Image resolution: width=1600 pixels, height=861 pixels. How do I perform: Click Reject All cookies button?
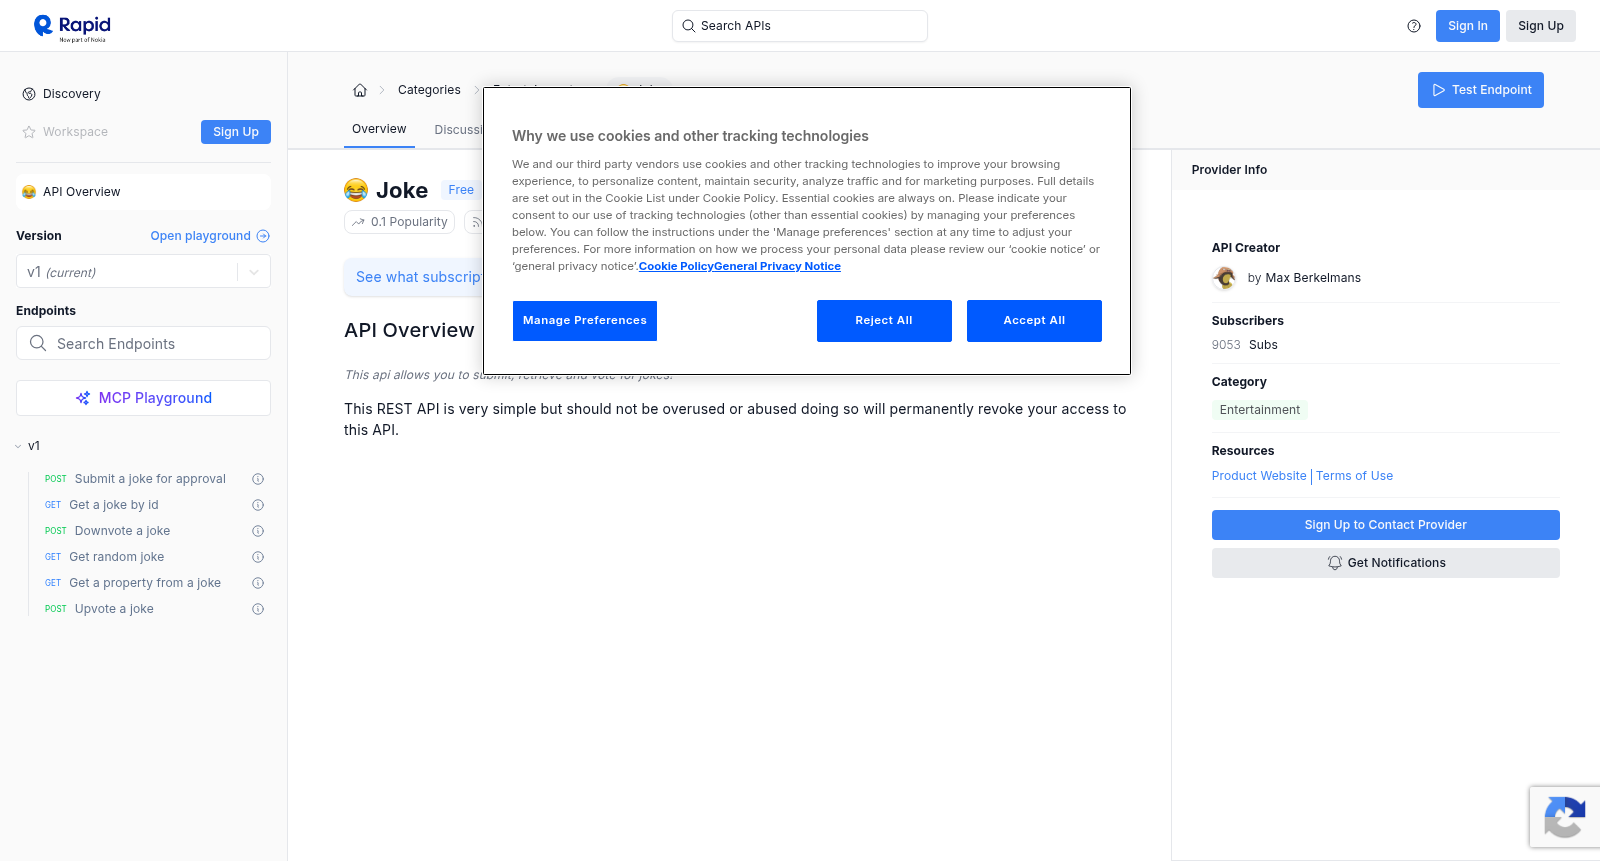coord(884,321)
